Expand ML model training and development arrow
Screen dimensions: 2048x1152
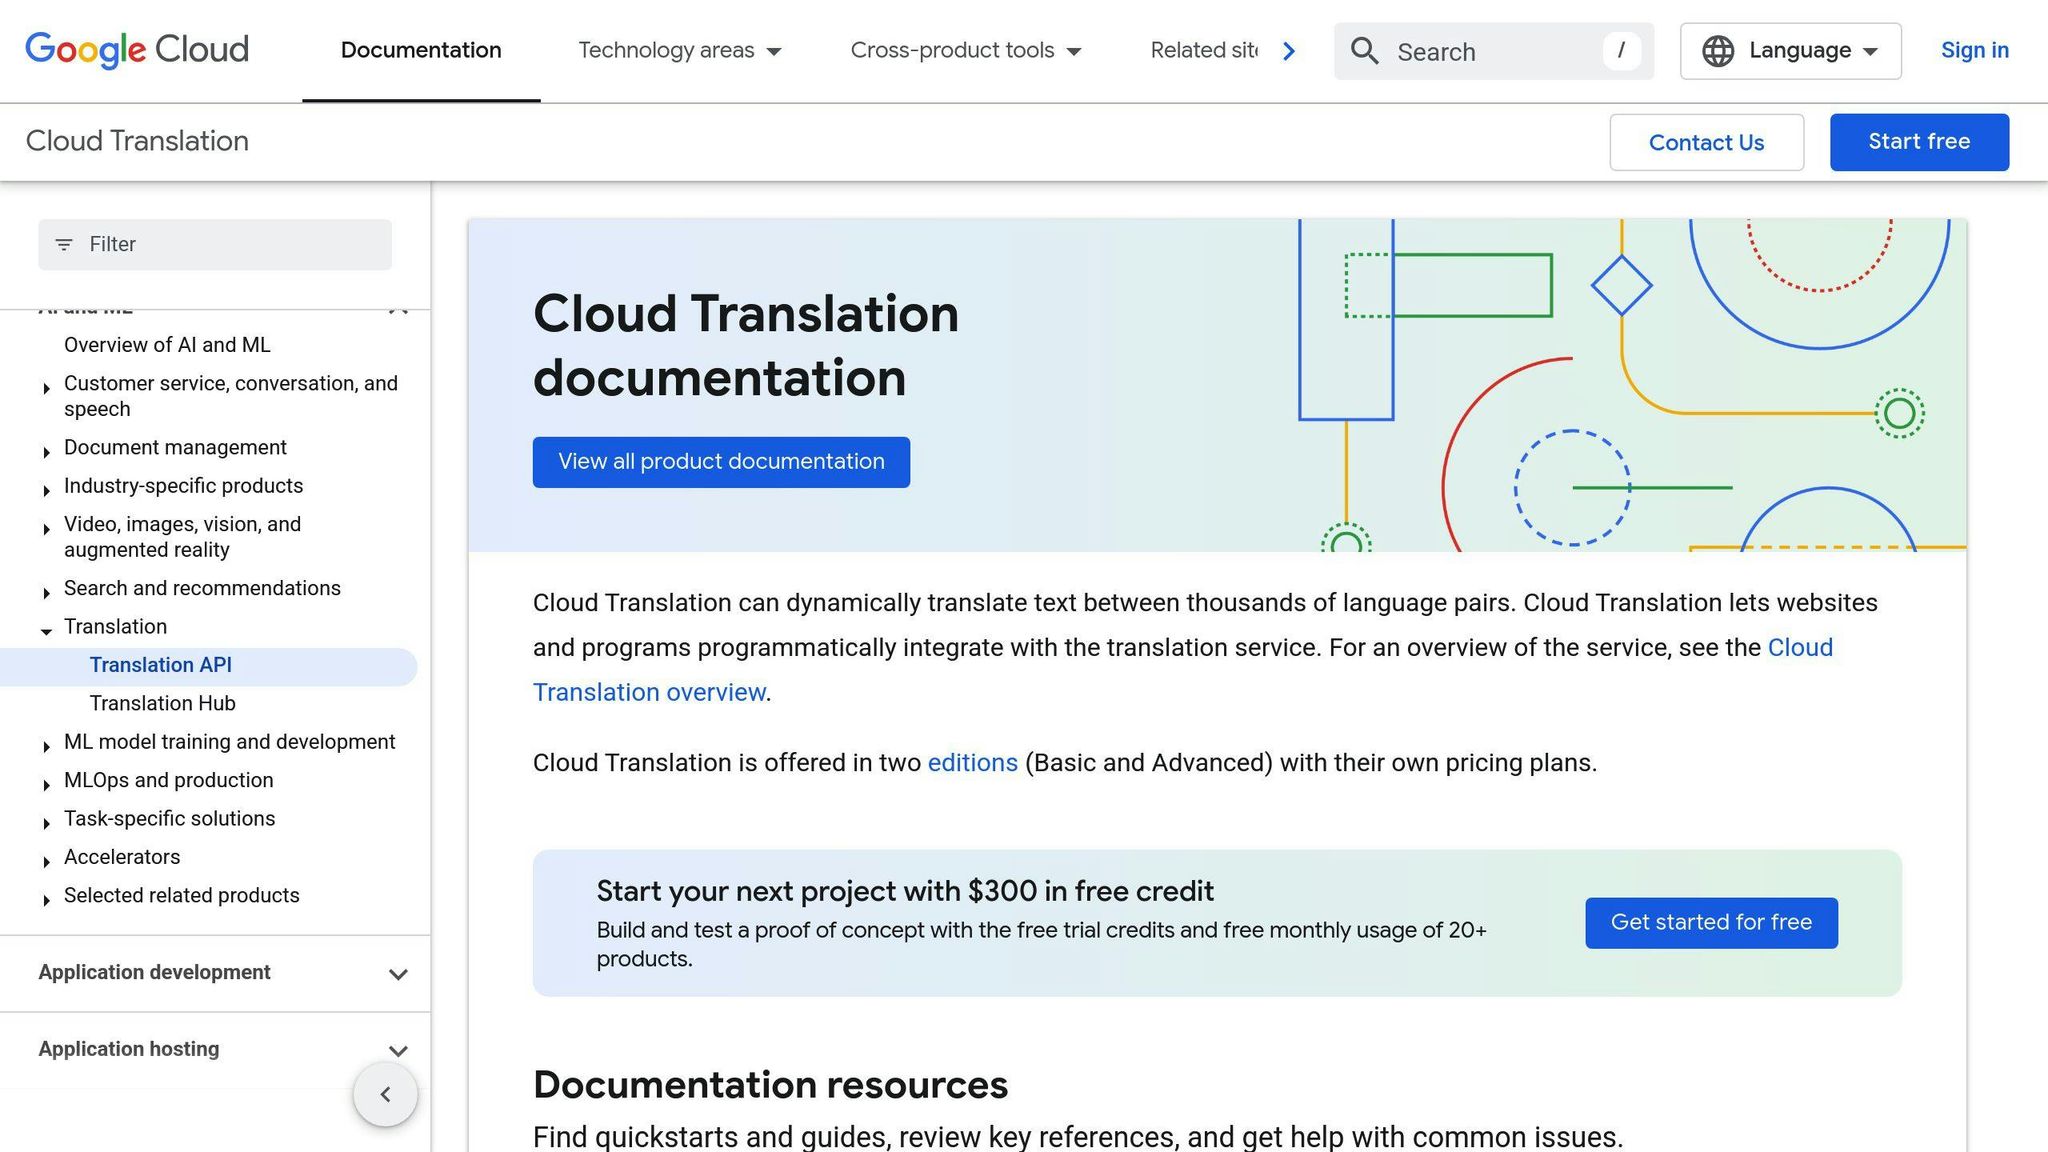click(x=46, y=746)
